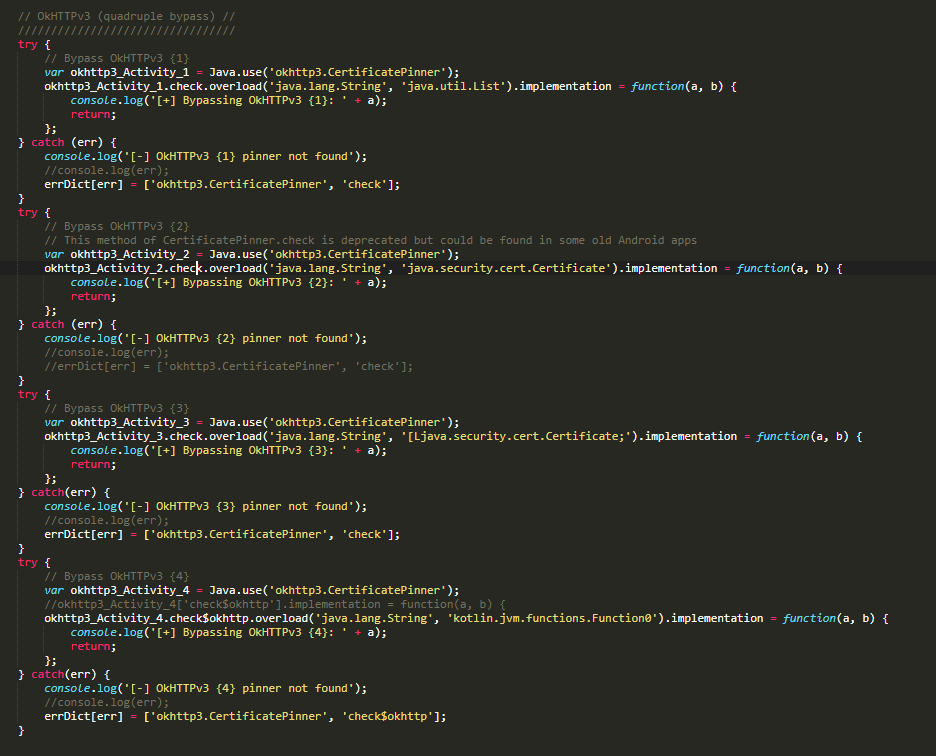Click the var keyword before okhttp3_Activity_3

tap(54, 422)
